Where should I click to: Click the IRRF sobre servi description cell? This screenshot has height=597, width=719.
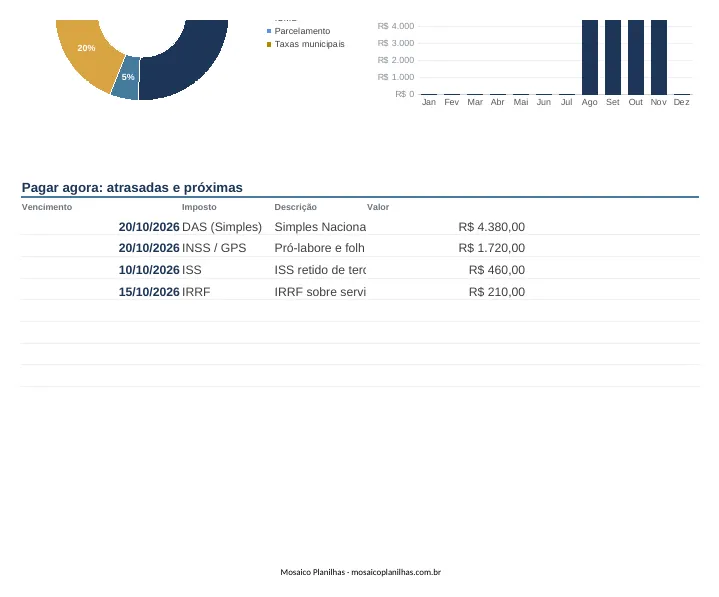click(x=320, y=292)
